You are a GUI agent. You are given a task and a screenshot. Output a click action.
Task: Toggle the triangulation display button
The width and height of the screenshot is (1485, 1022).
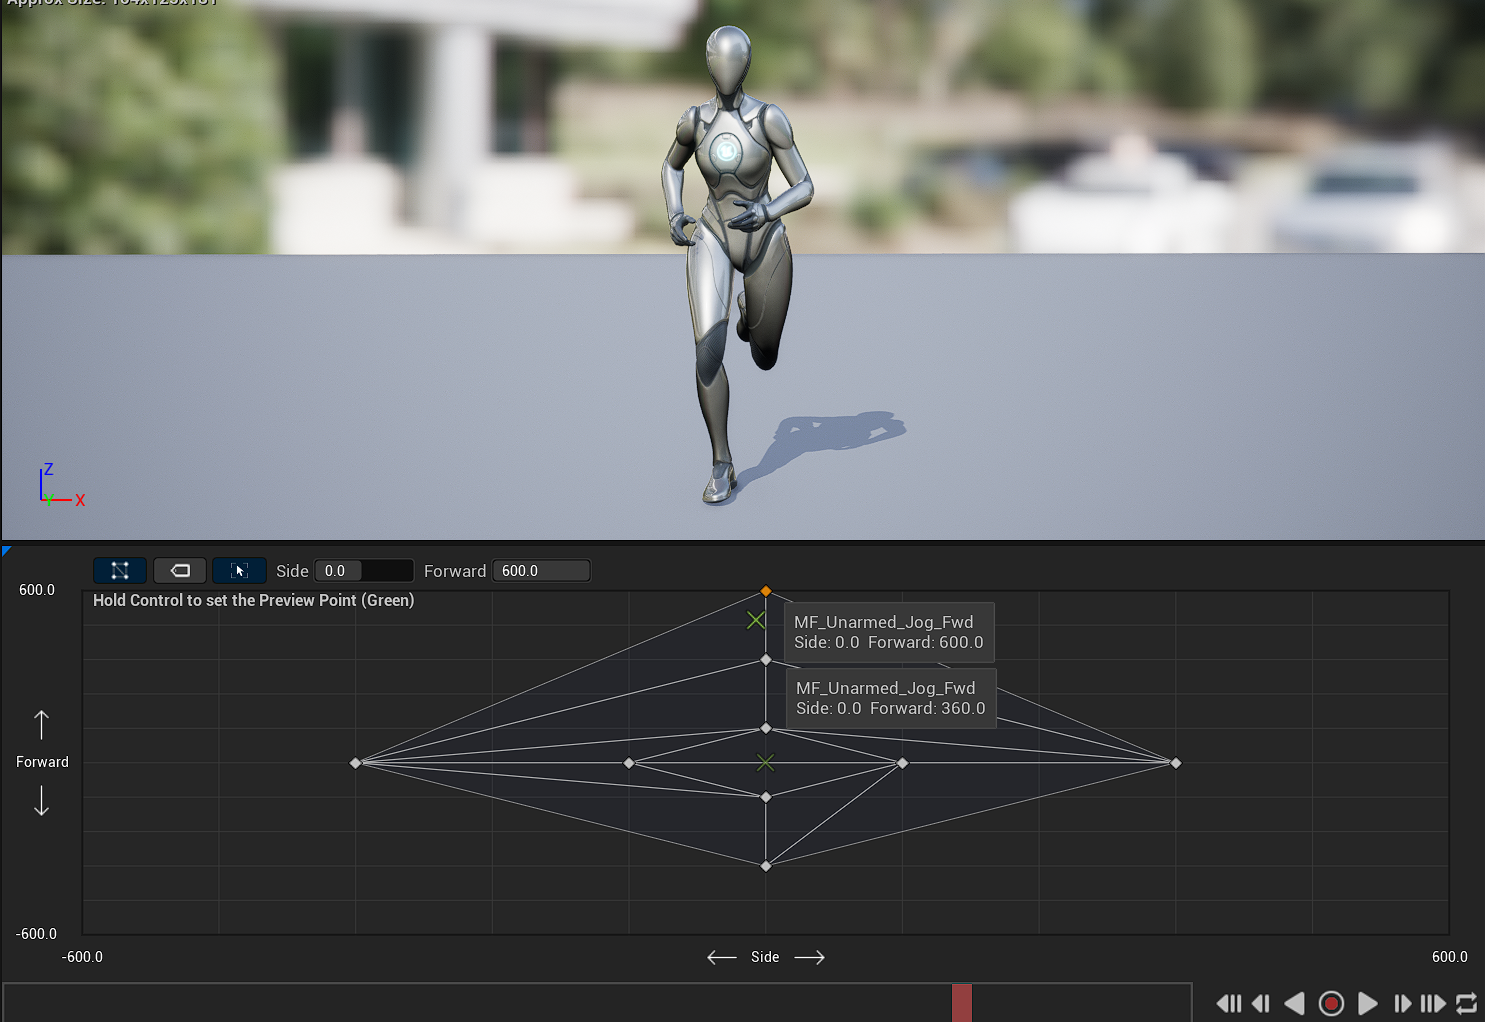(x=120, y=571)
